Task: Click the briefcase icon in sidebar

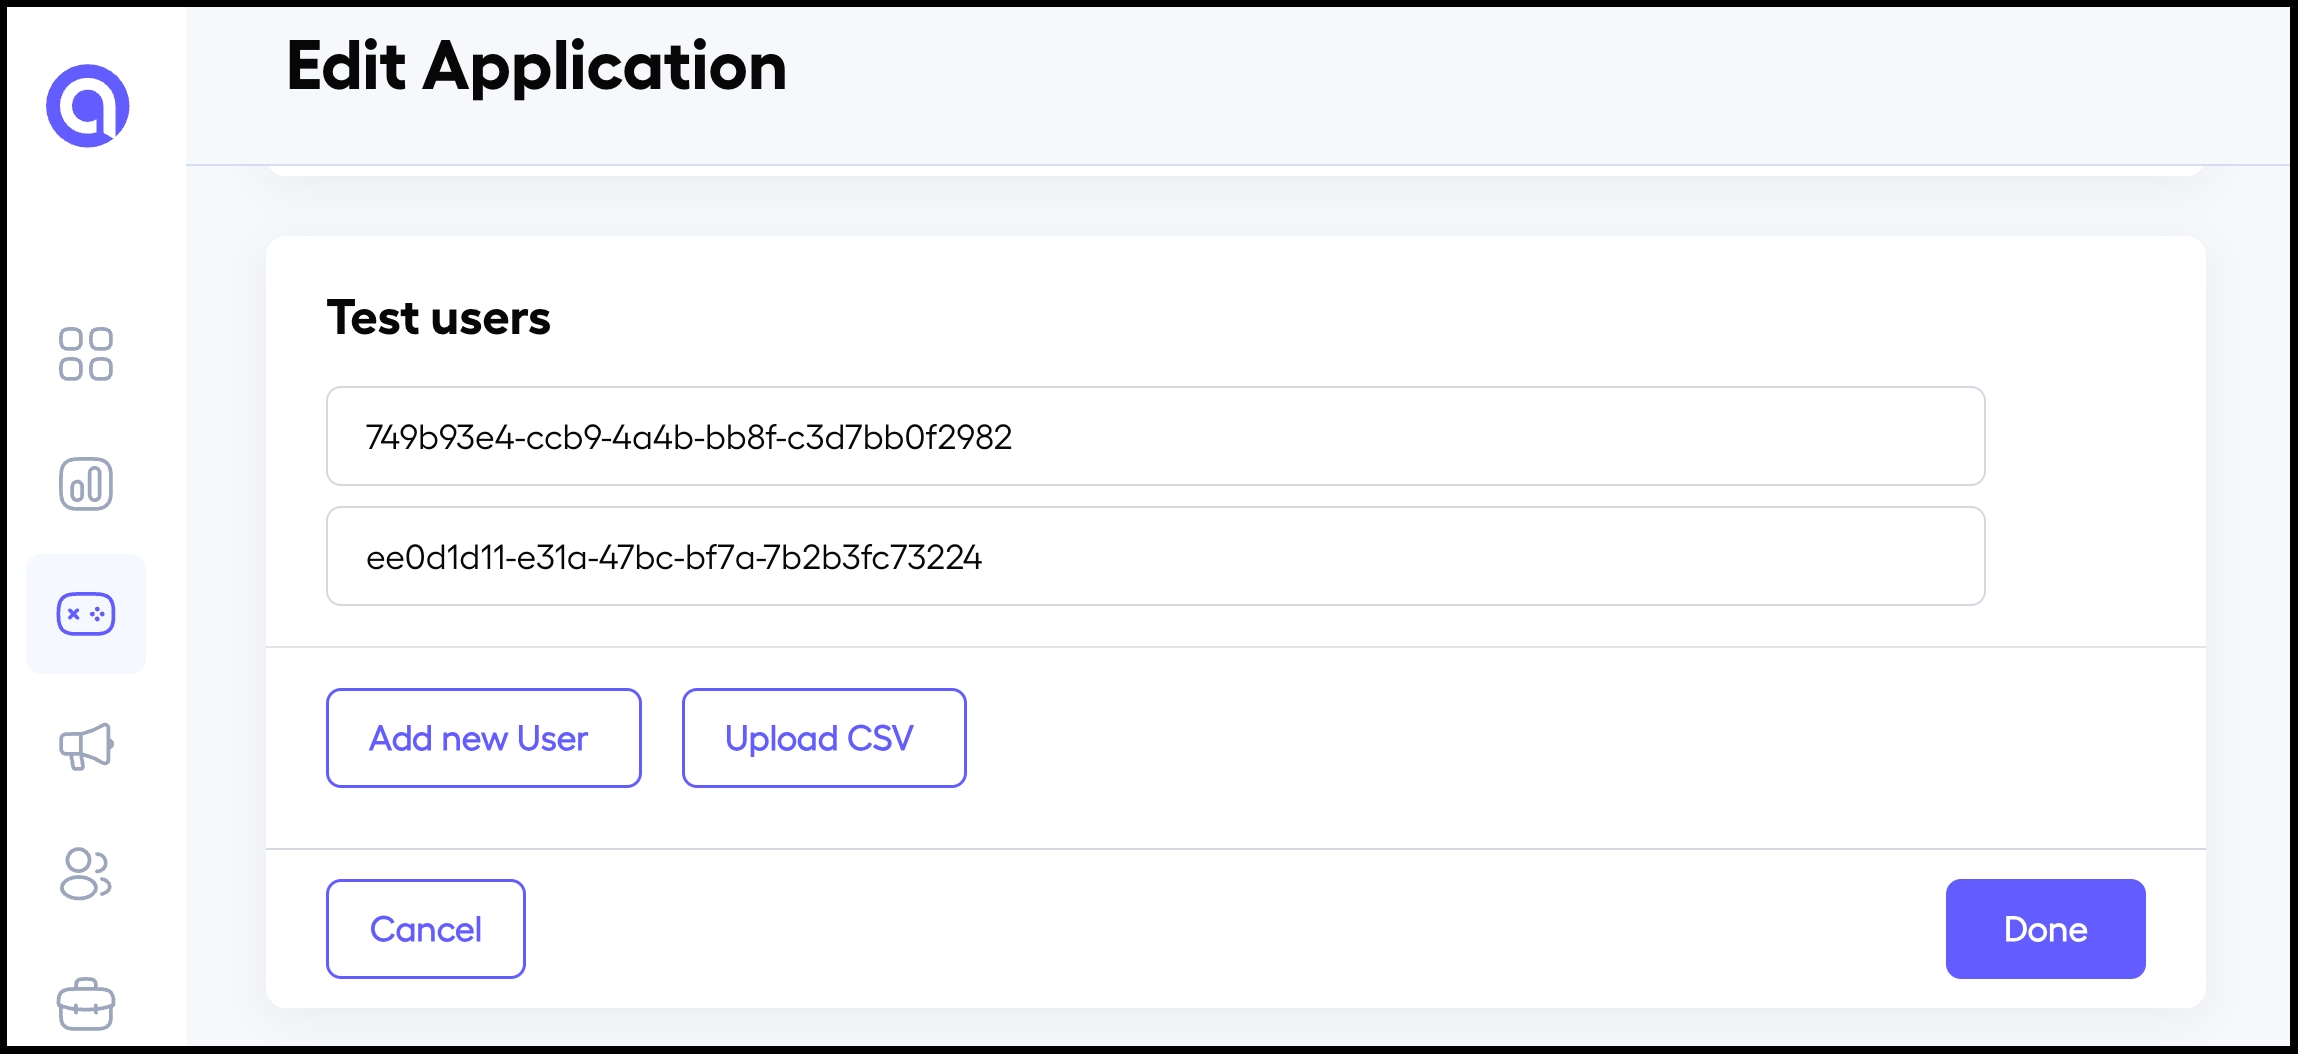Action: point(86,1004)
